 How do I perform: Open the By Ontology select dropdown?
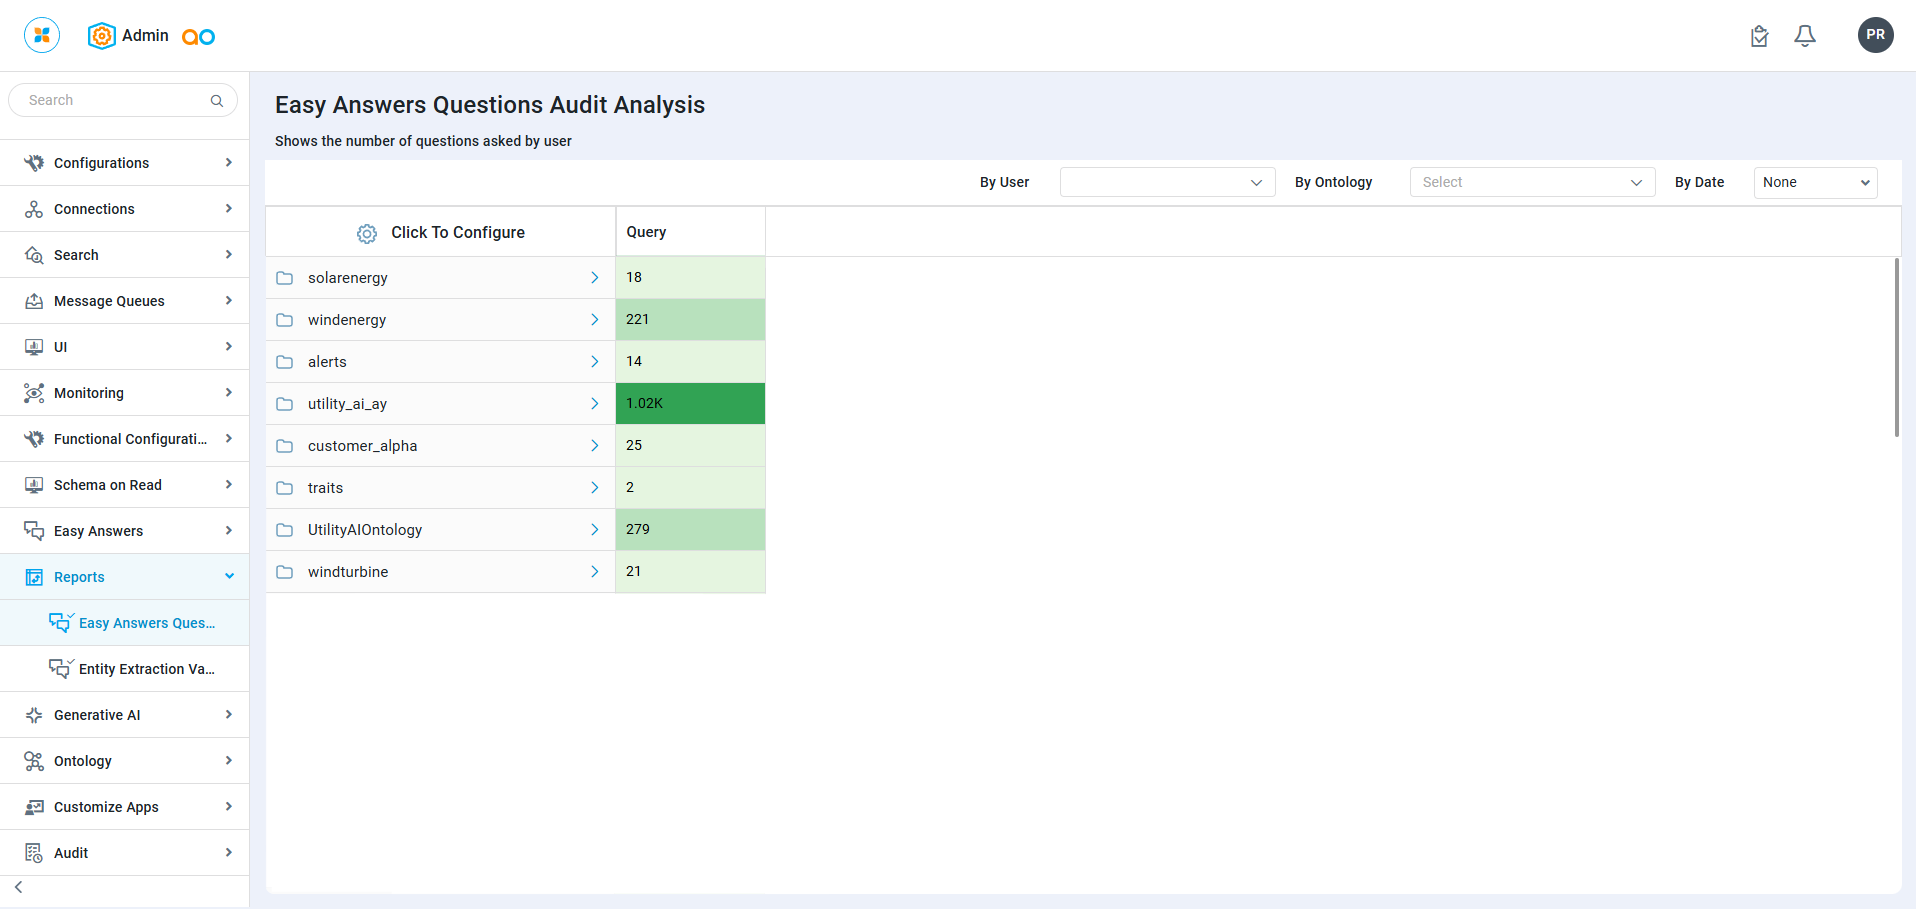pos(1532,182)
